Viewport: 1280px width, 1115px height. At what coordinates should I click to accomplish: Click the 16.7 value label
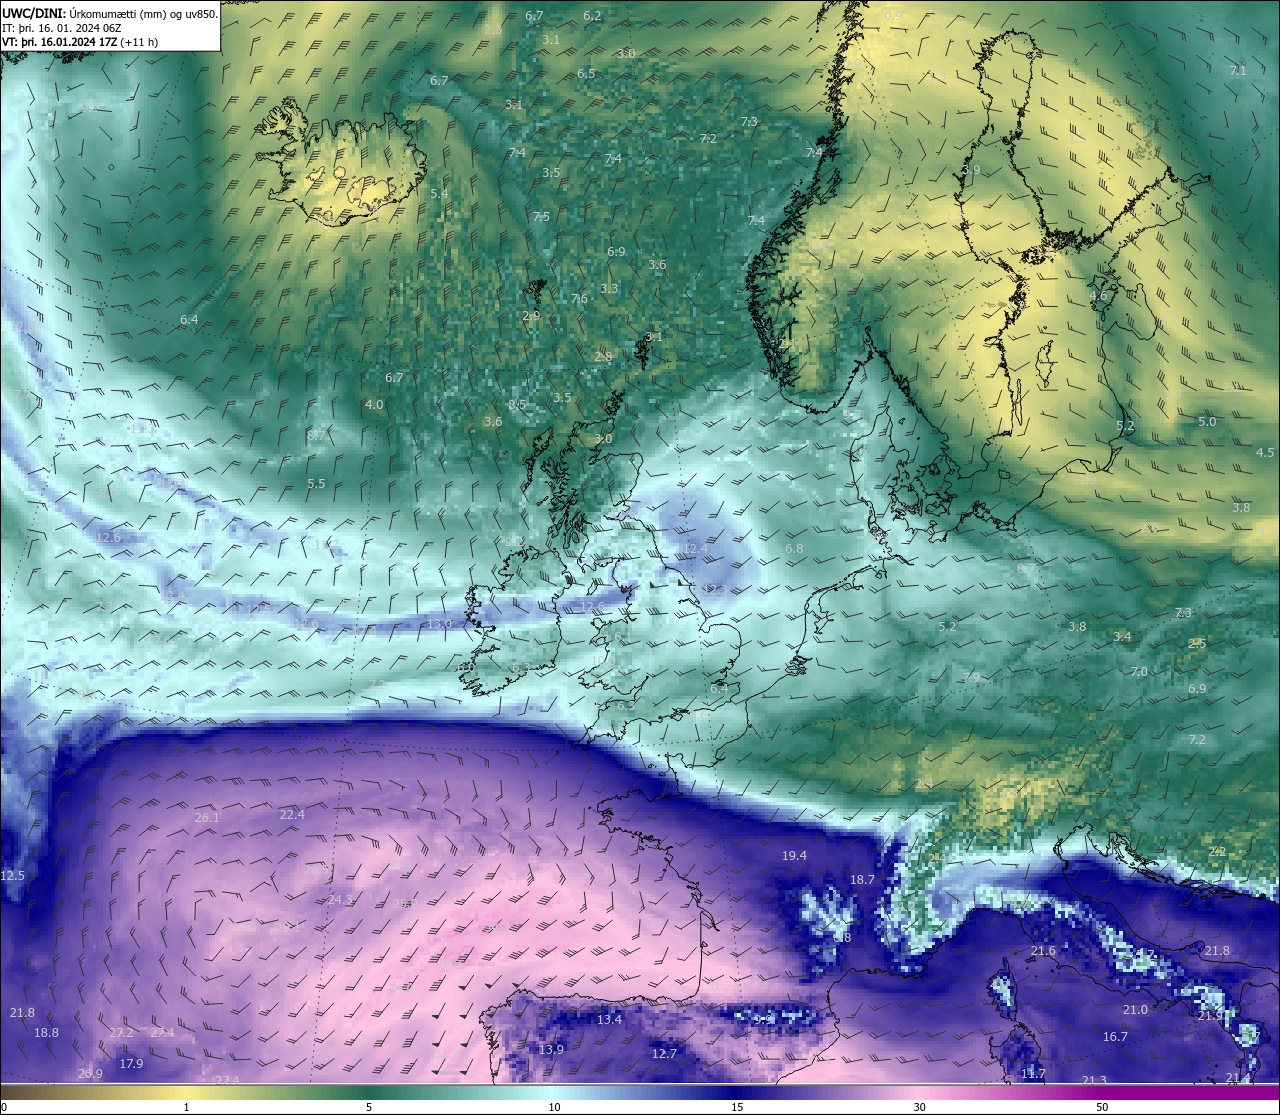(x=1115, y=1036)
